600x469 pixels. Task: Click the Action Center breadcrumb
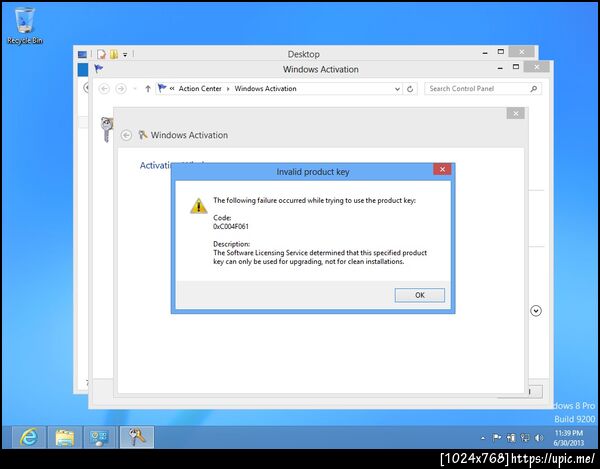(x=200, y=88)
